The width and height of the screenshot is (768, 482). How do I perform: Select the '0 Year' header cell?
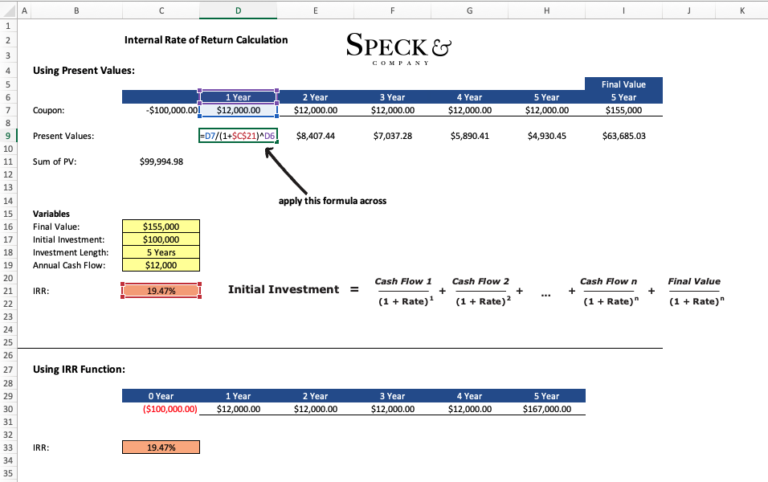pyautogui.click(x=161, y=396)
